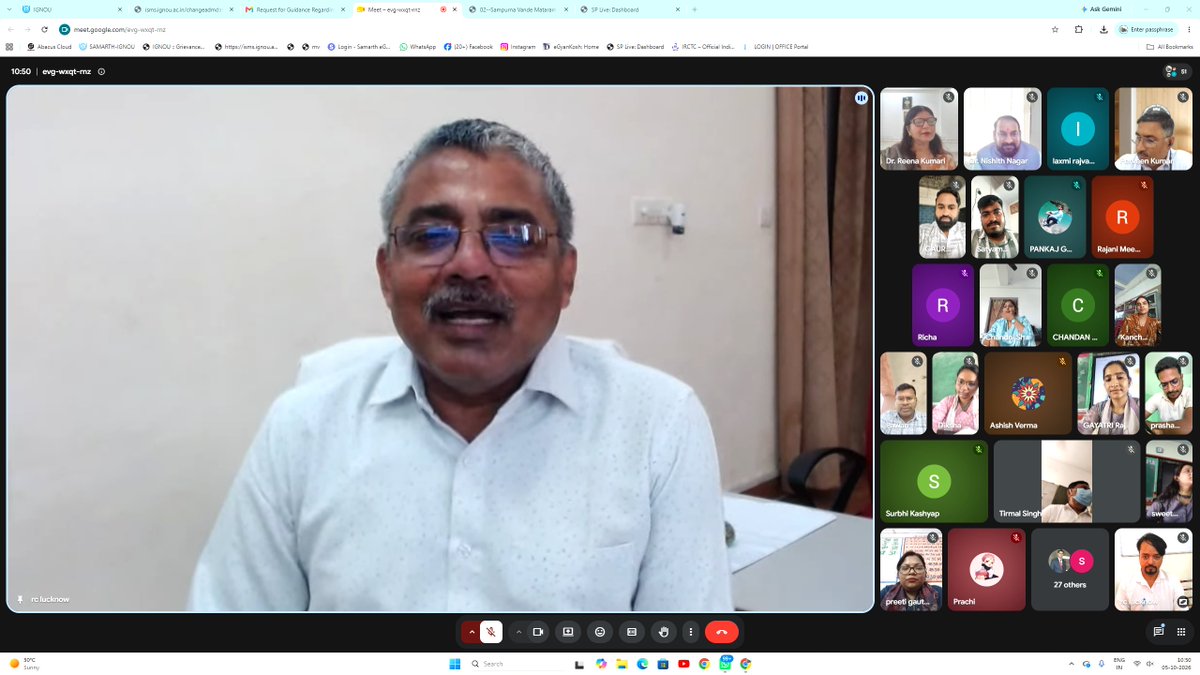Start presenting your screen

568,632
